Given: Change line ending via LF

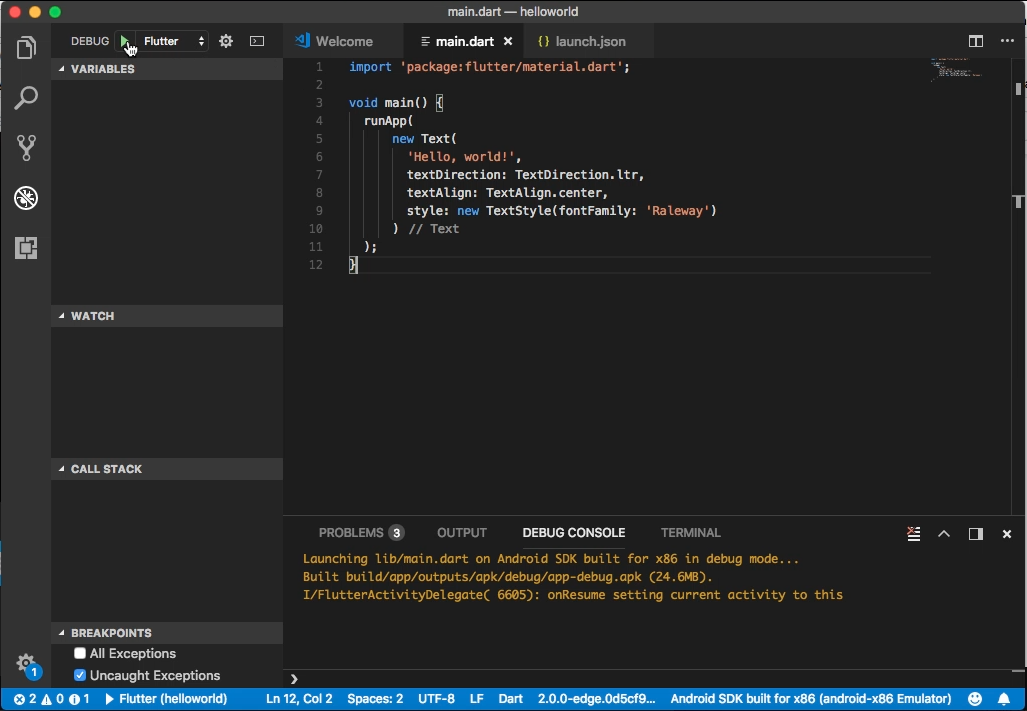Looking at the screenshot, I should [477, 699].
